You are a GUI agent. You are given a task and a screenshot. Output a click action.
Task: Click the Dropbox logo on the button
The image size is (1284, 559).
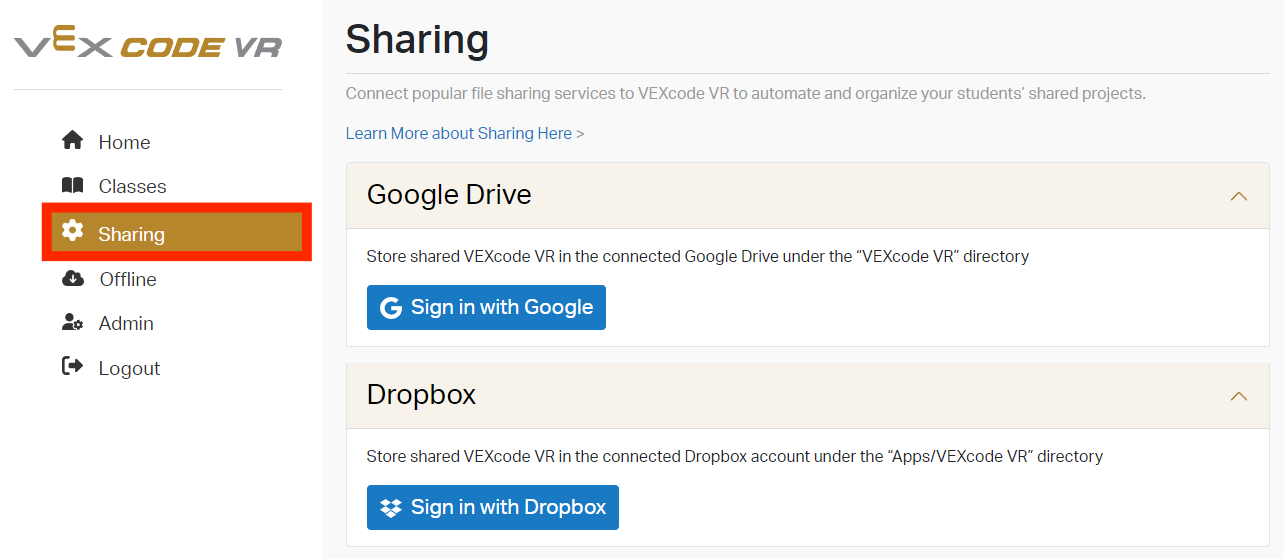coord(391,508)
